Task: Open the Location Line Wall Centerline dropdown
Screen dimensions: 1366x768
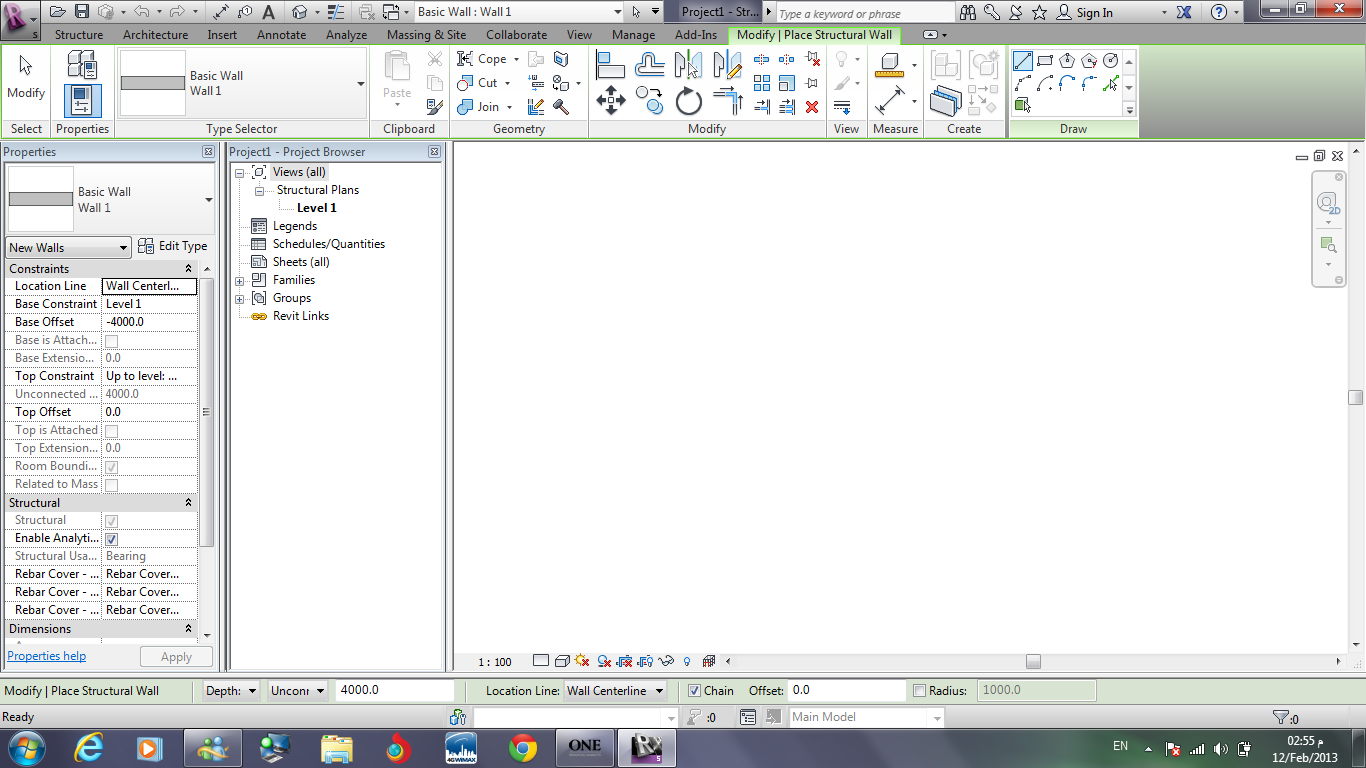Action: coord(615,691)
